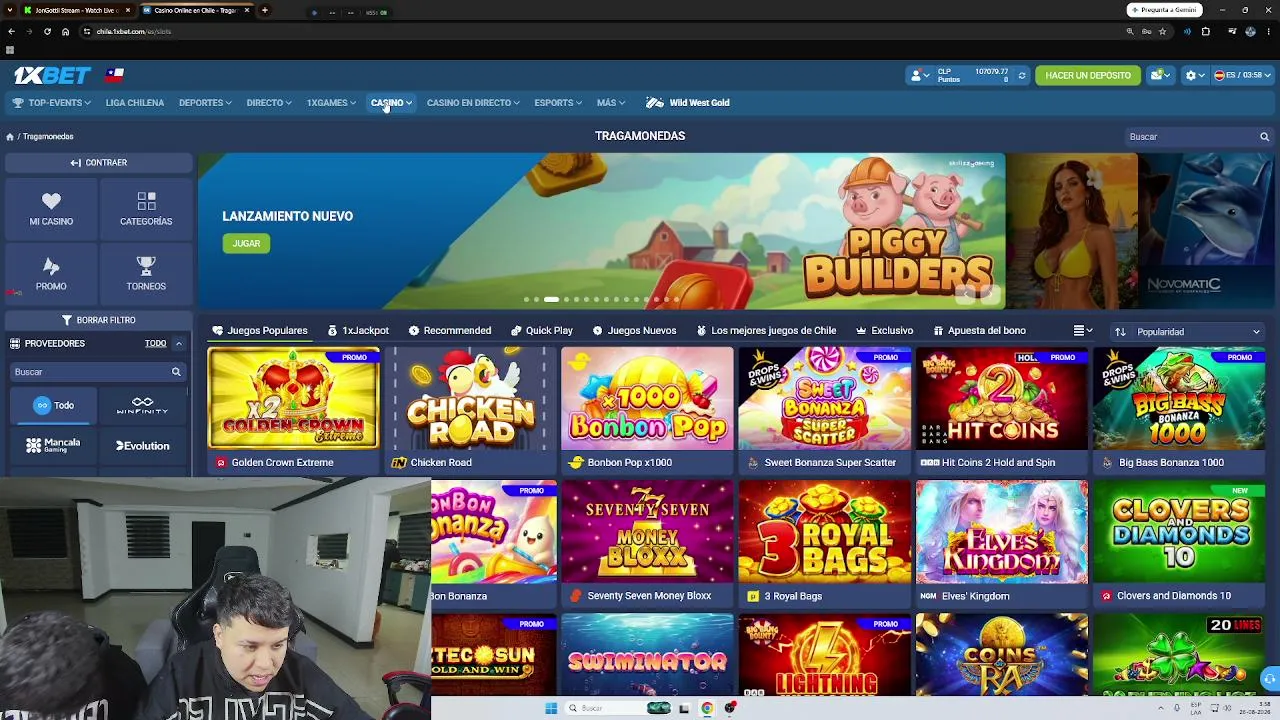Viewport: 1280px width, 720px height.
Task: Open the Chicken Road game thumbnail
Action: (x=470, y=399)
